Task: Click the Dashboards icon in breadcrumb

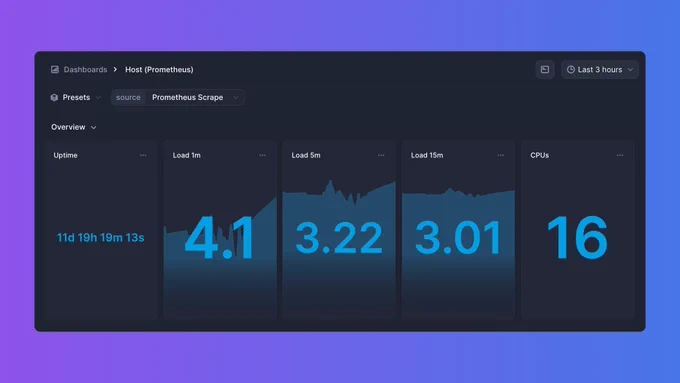Action: pos(55,69)
